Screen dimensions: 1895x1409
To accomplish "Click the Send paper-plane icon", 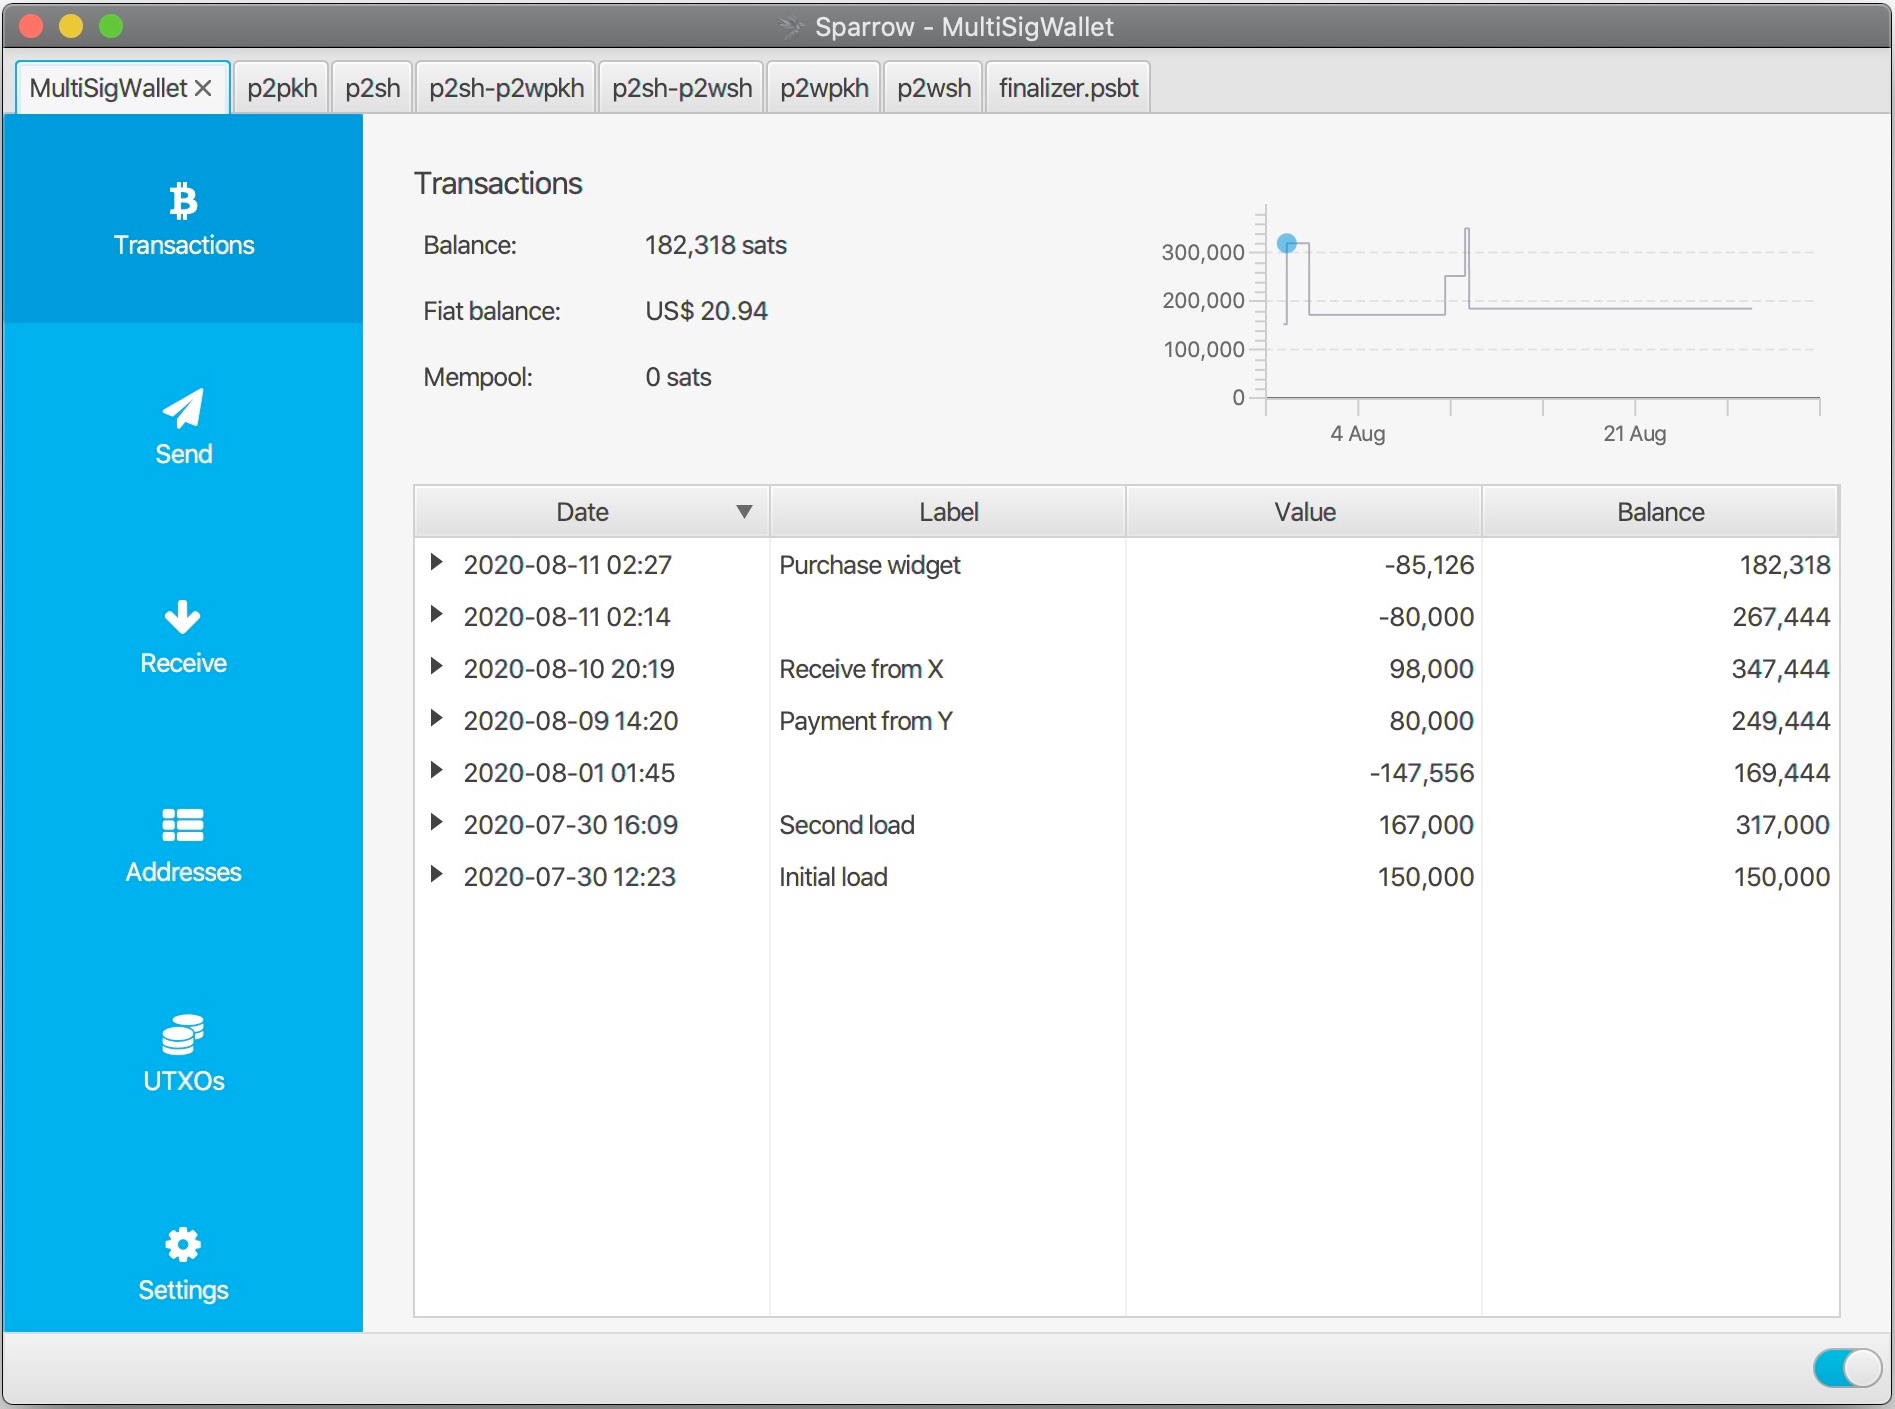I will coord(183,408).
